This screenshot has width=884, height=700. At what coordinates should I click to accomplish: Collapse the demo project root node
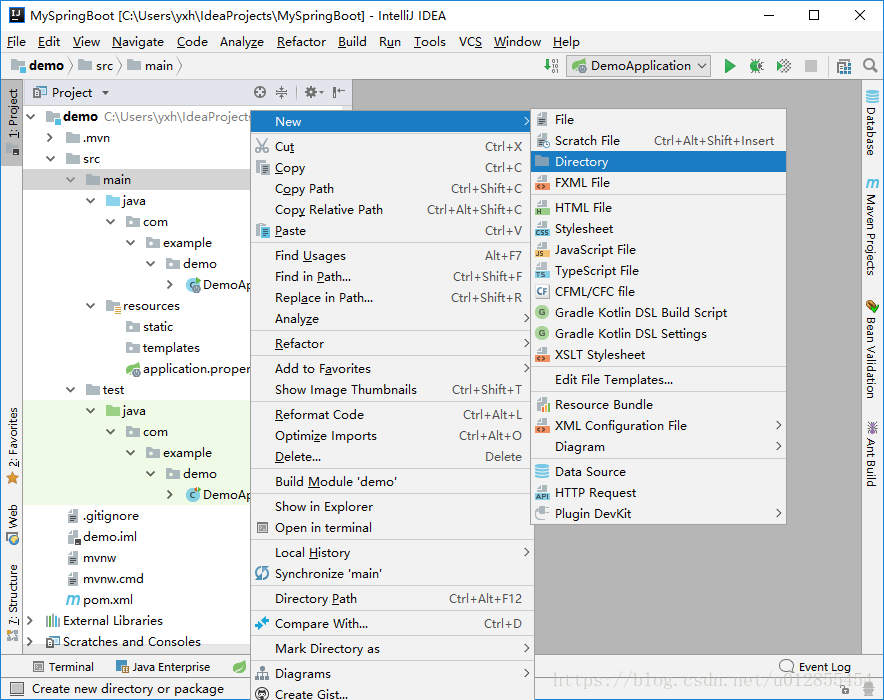pyautogui.click(x=31, y=117)
